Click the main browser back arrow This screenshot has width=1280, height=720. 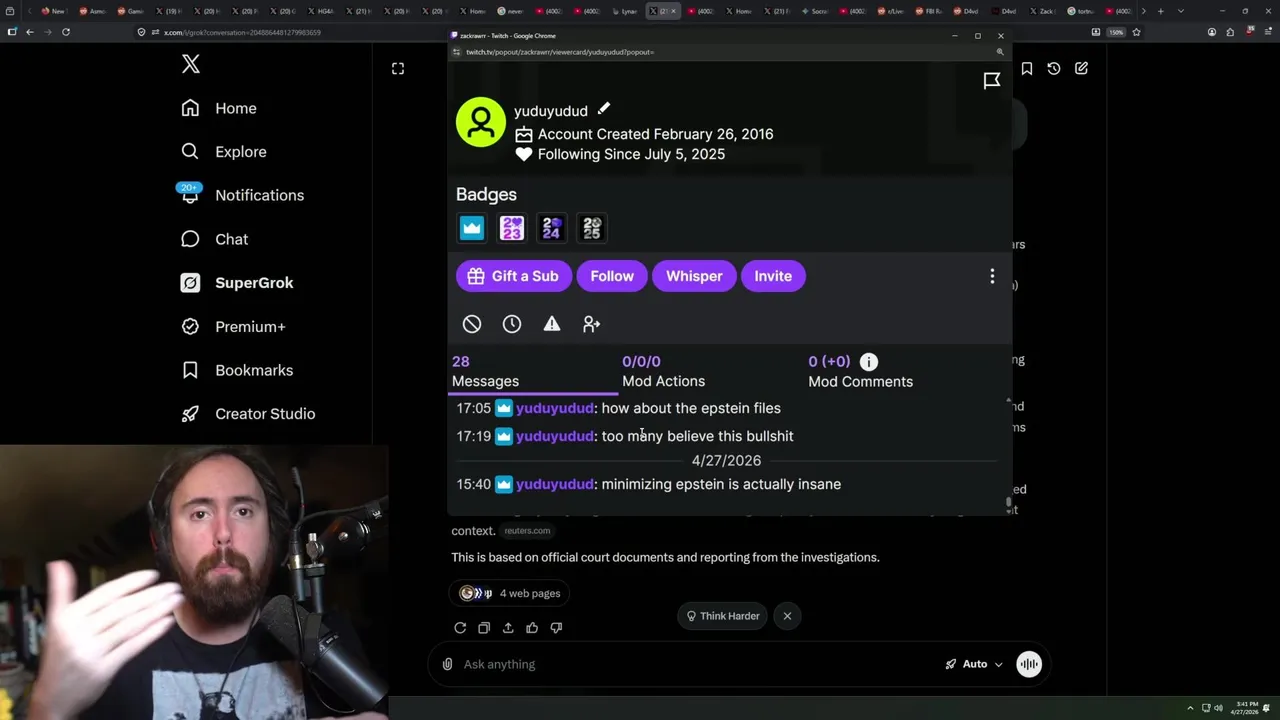click(30, 32)
